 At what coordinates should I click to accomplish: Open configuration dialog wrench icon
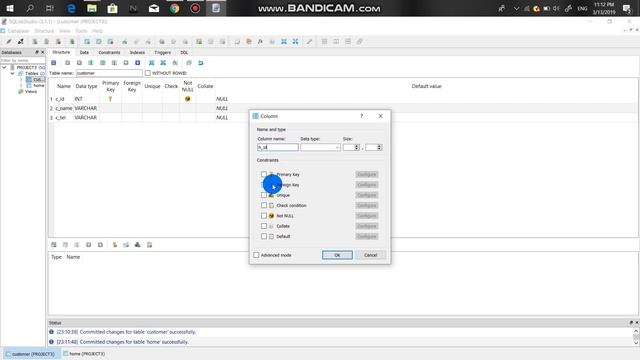coord(309,42)
